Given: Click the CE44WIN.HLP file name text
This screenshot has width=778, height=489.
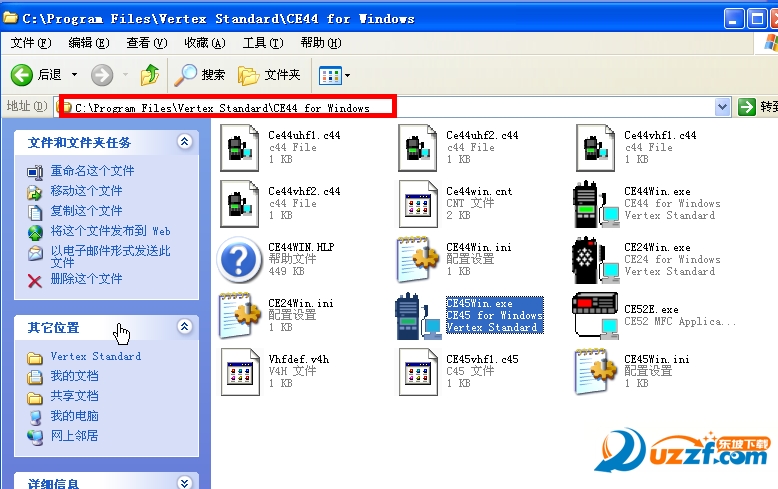Looking at the screenshot, I should 301,247.
